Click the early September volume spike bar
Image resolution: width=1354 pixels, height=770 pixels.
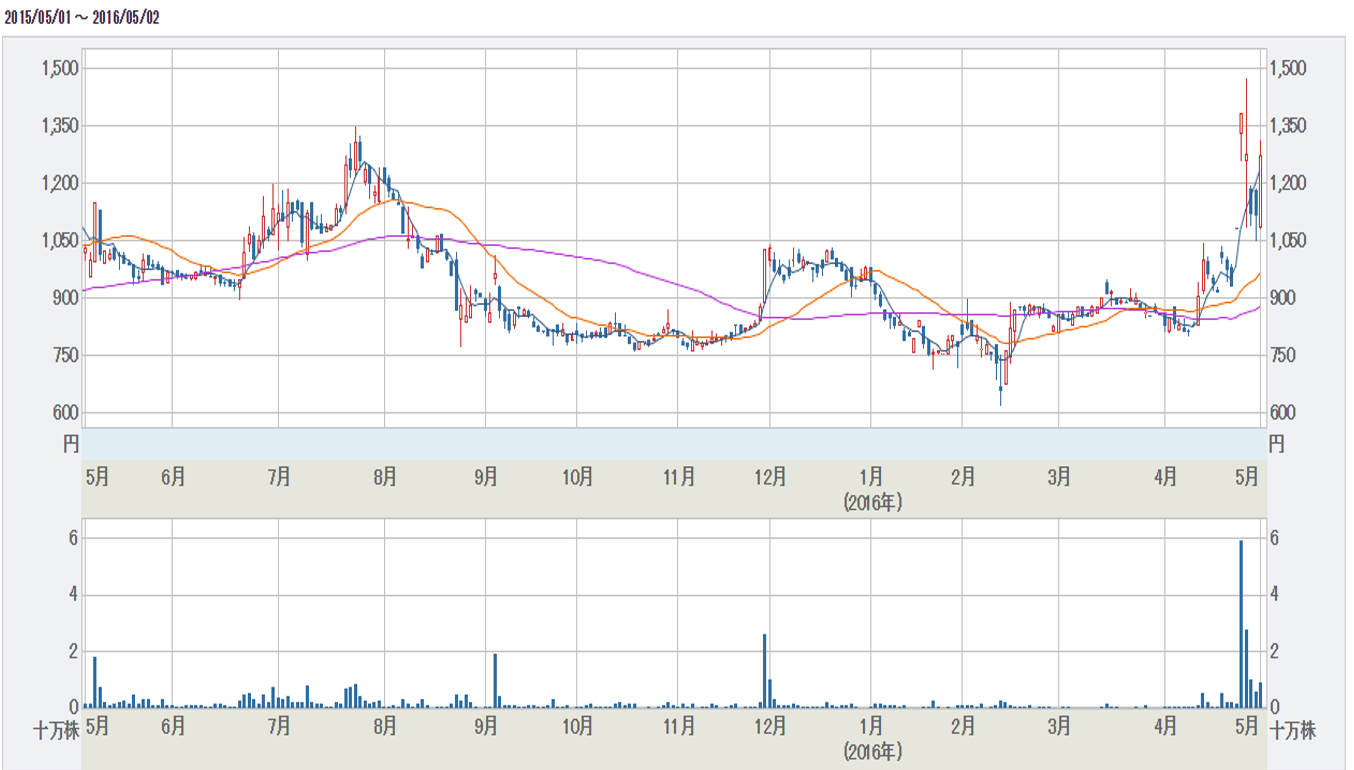click(495, 681)
